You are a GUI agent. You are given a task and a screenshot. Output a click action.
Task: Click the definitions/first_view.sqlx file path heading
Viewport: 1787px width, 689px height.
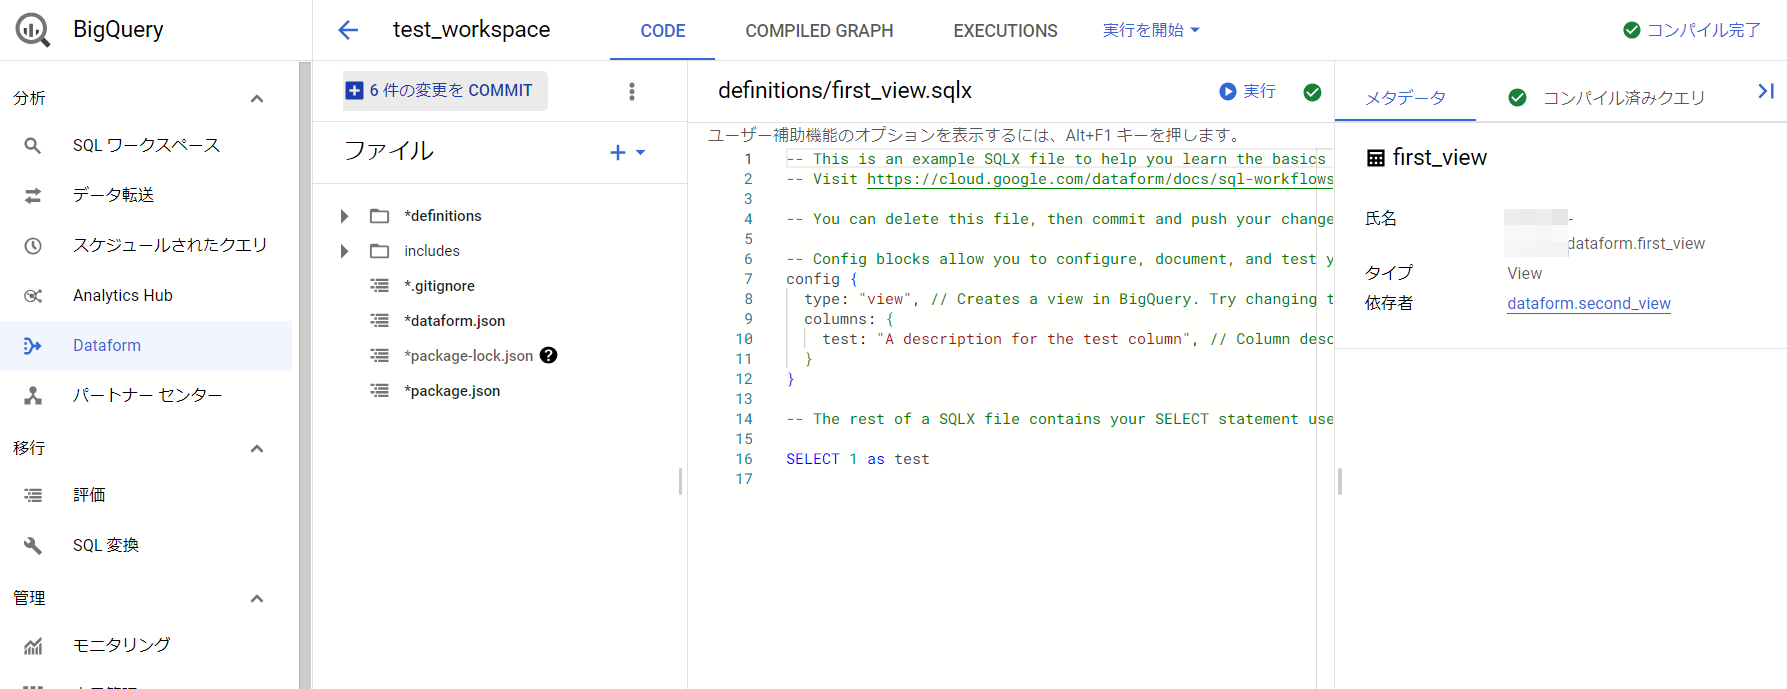coord(845,91)
